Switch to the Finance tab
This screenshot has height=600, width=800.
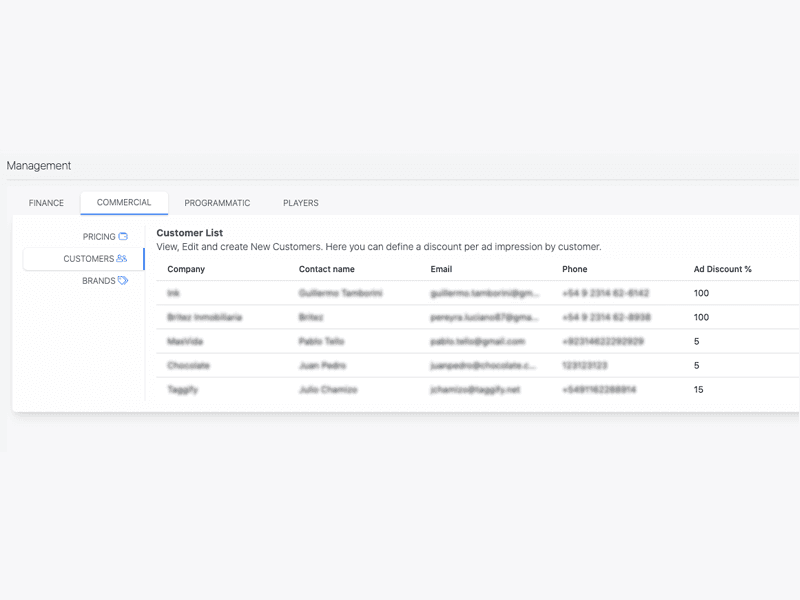[46, 203]
